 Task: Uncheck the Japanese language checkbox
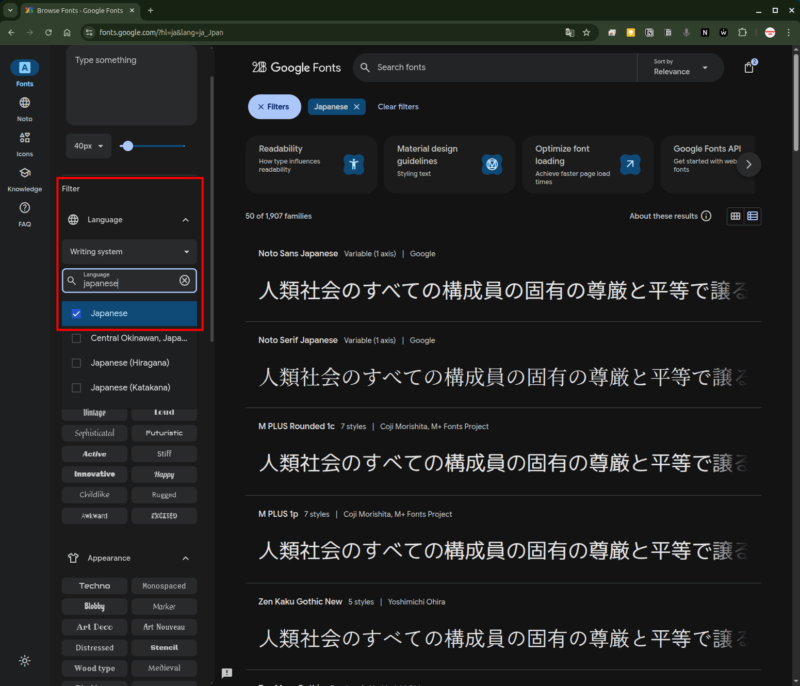(x=76, y=314)
